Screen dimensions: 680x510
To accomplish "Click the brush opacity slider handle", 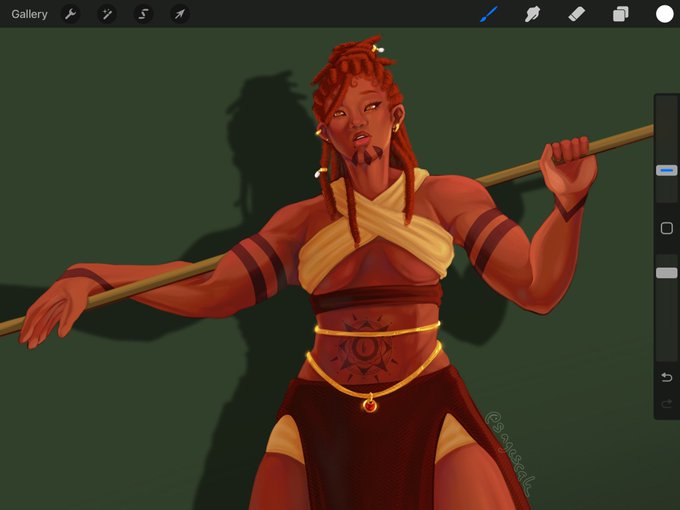I will [667, 273].
